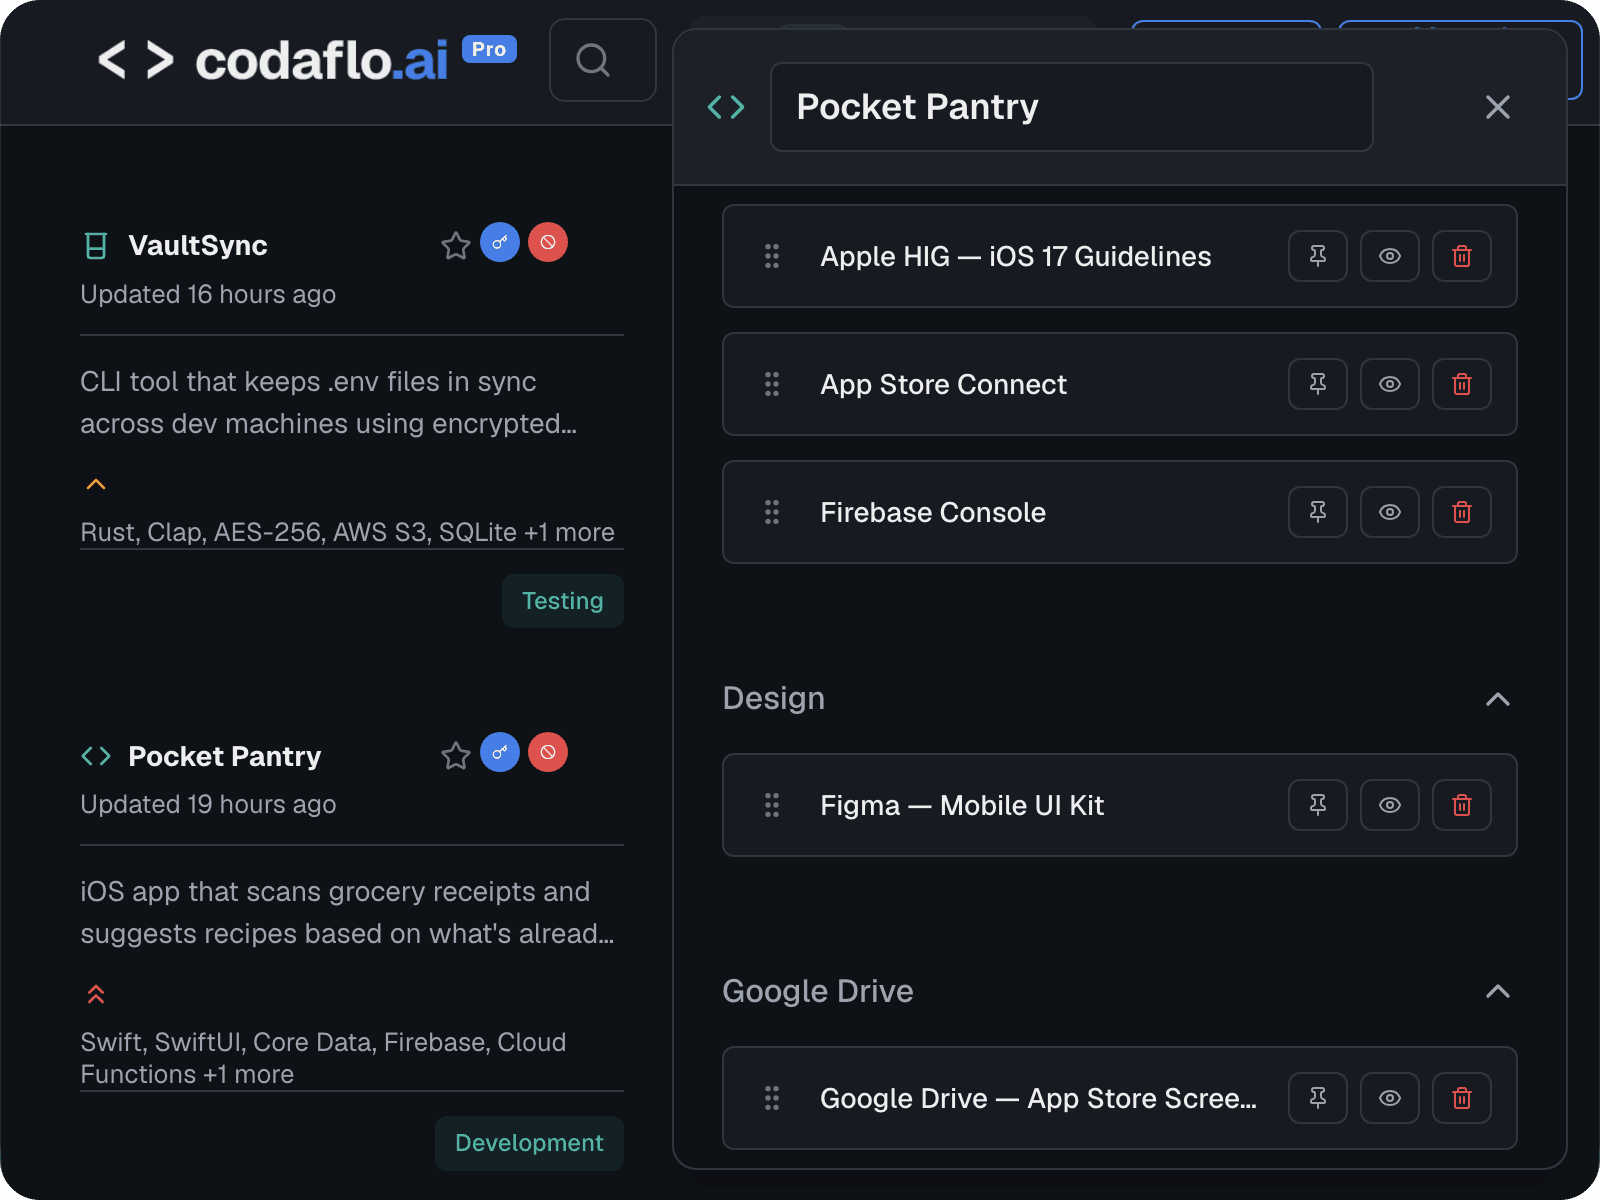Viewport: 1600px width, 1200px height.
Task: Edit the Pocket Pantry title field
Action: click(1071, 107)
